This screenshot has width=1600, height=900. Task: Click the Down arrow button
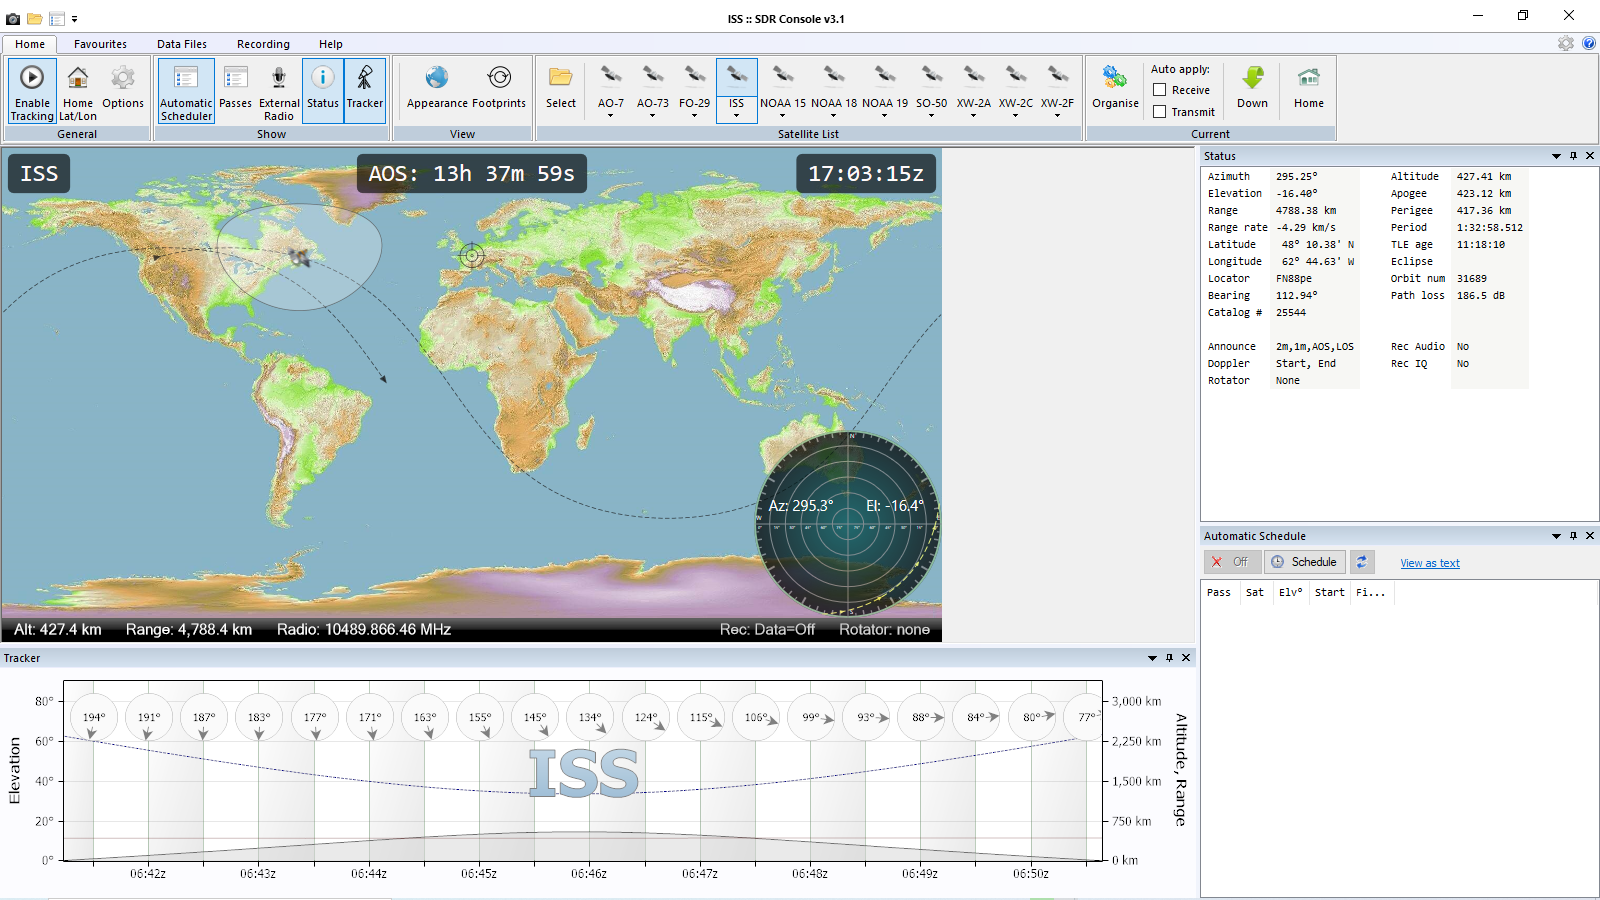coord(1252,86)
